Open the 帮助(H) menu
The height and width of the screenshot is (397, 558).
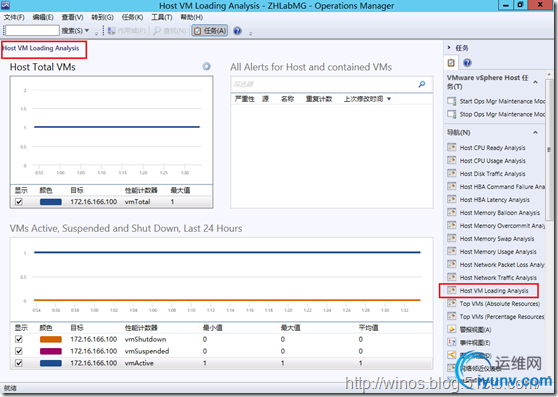[x=191, y=17]
